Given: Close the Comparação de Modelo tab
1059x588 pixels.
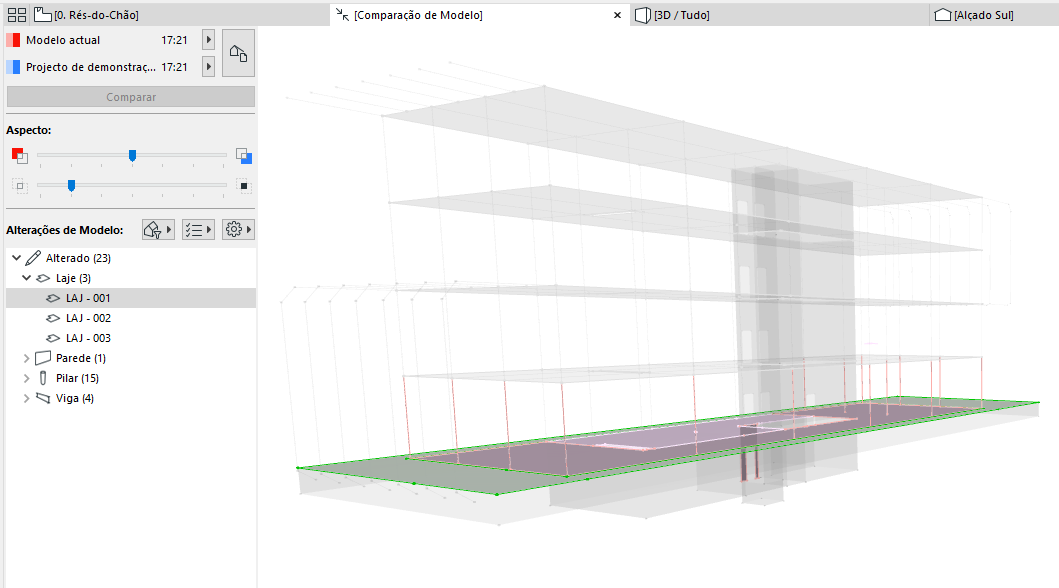Looking at the screenshot, I should (617, 15).
